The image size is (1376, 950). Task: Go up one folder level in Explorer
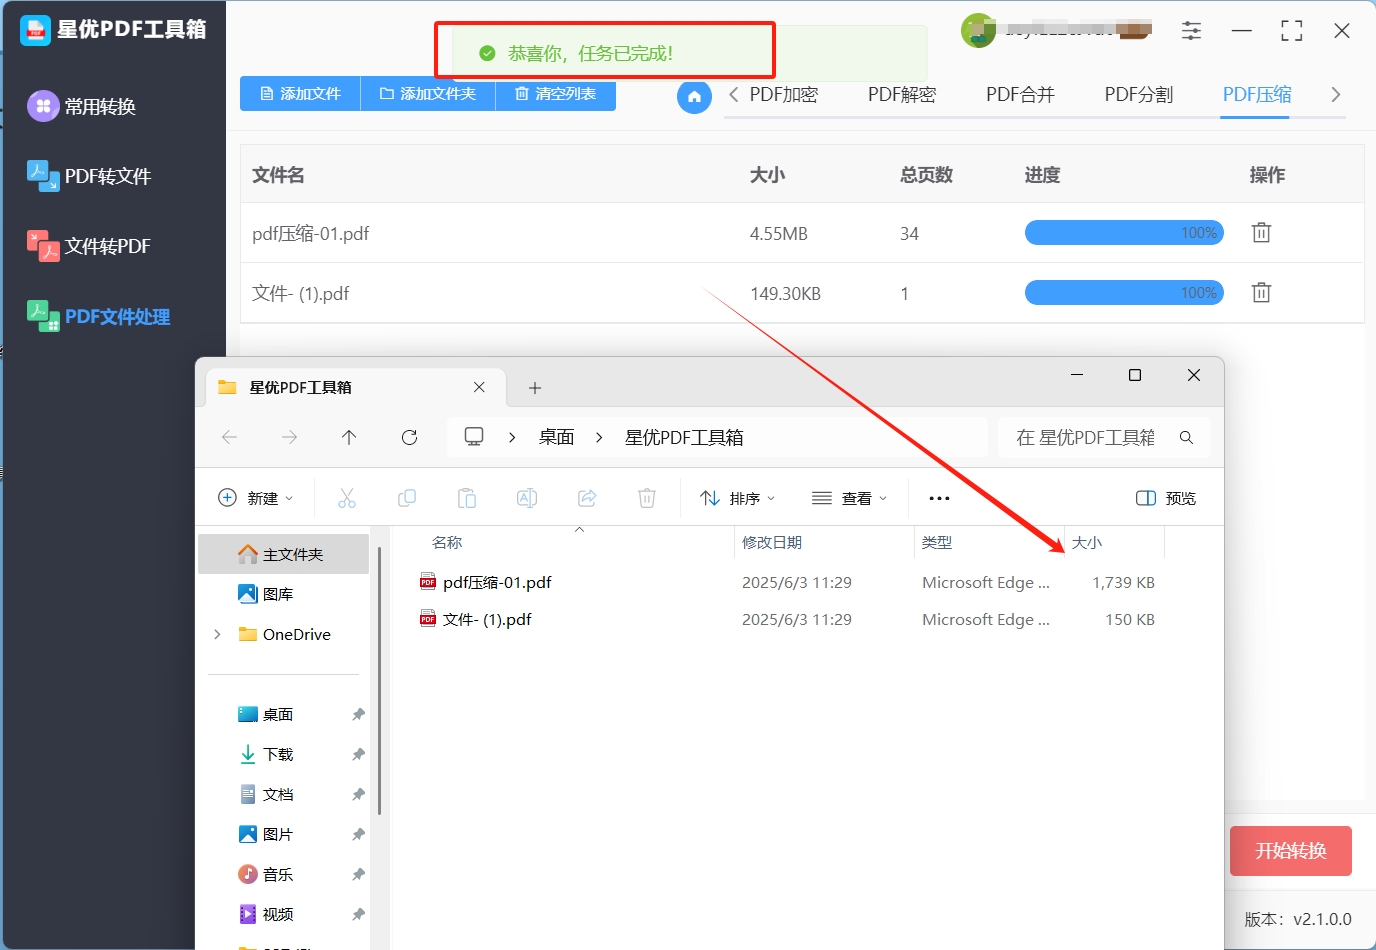click(x=349, y=437)
